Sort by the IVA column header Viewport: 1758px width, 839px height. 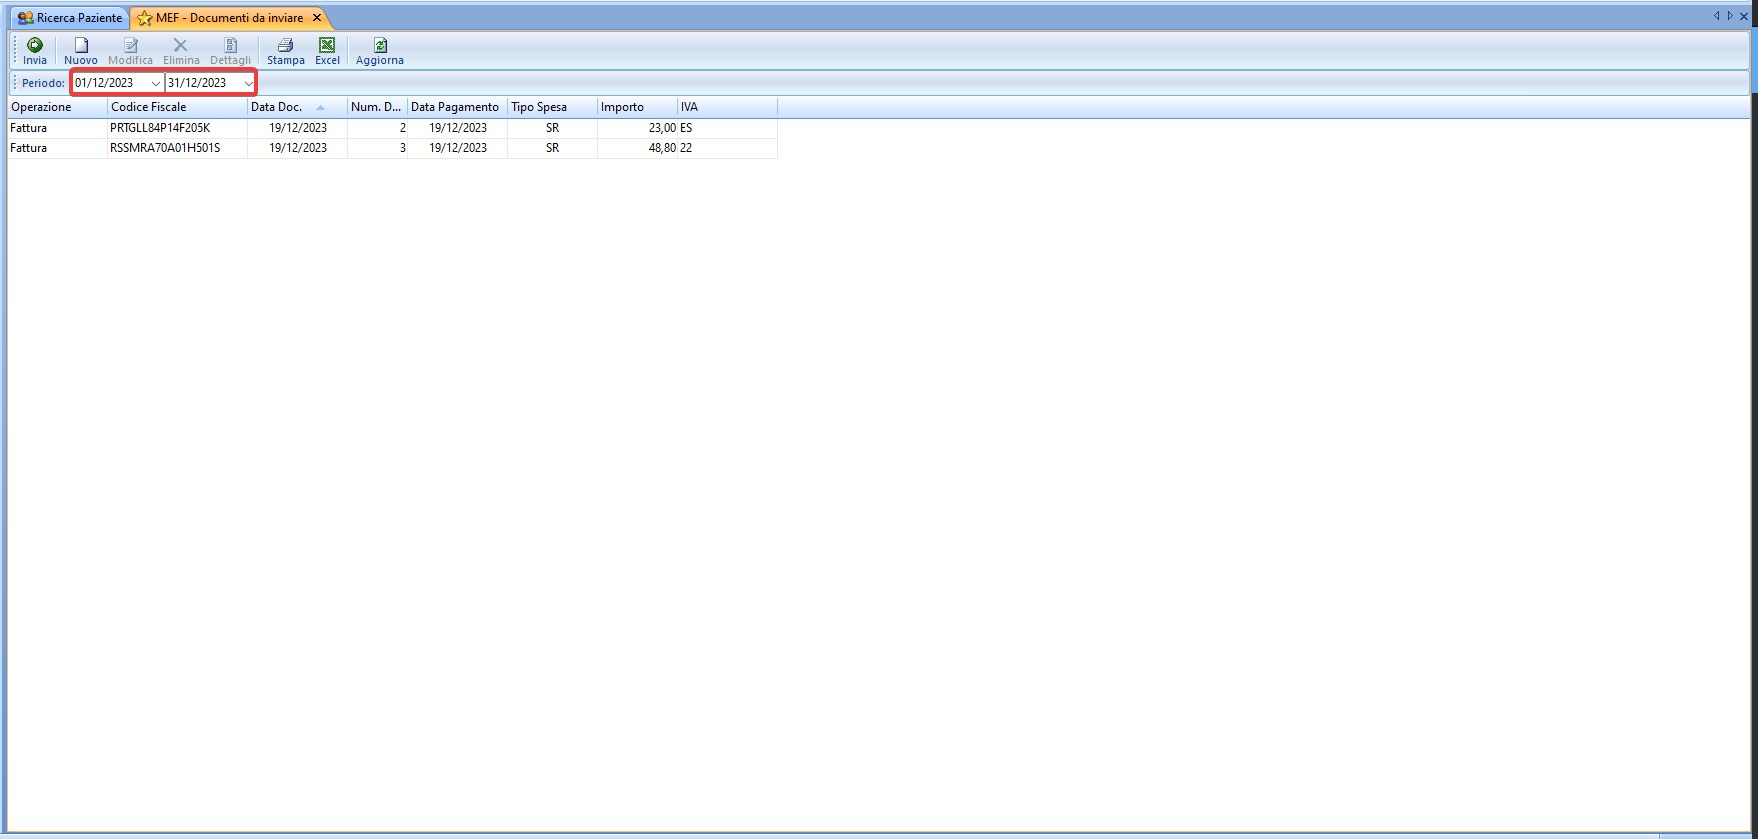click(x=727, y=107)
